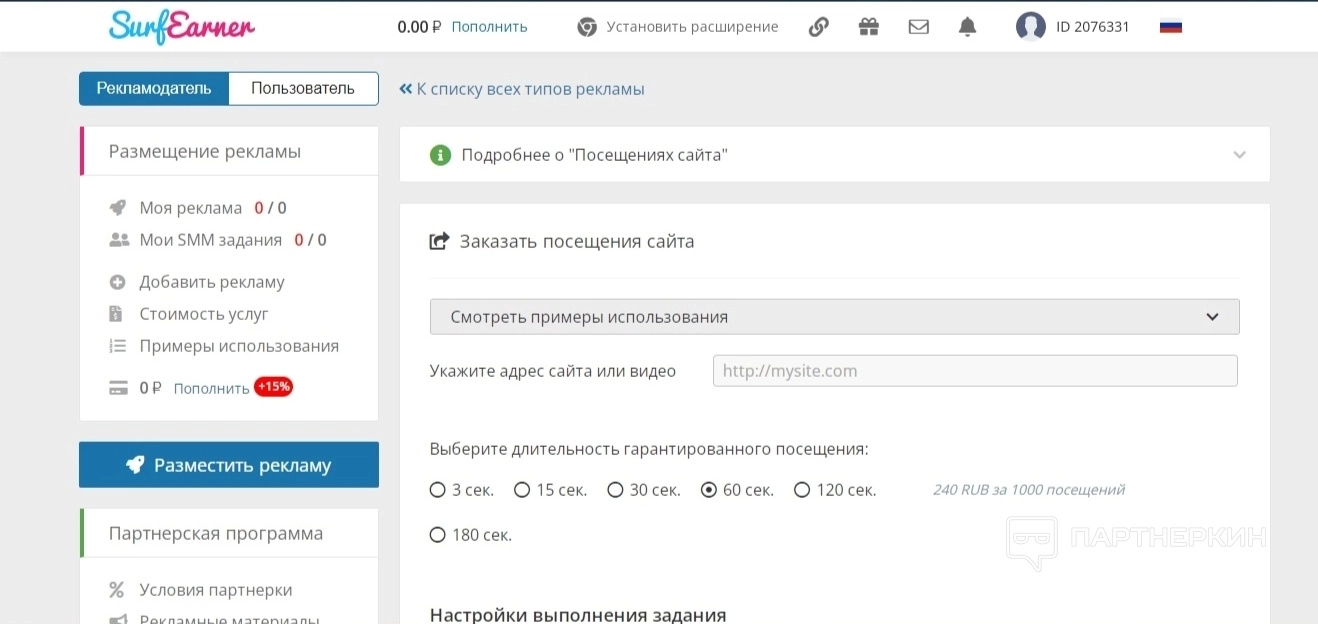Image resolution: width=1318 pixels, height=624 pixels.
Task: Focus the site address input field
Action: (x=975, y=371)
